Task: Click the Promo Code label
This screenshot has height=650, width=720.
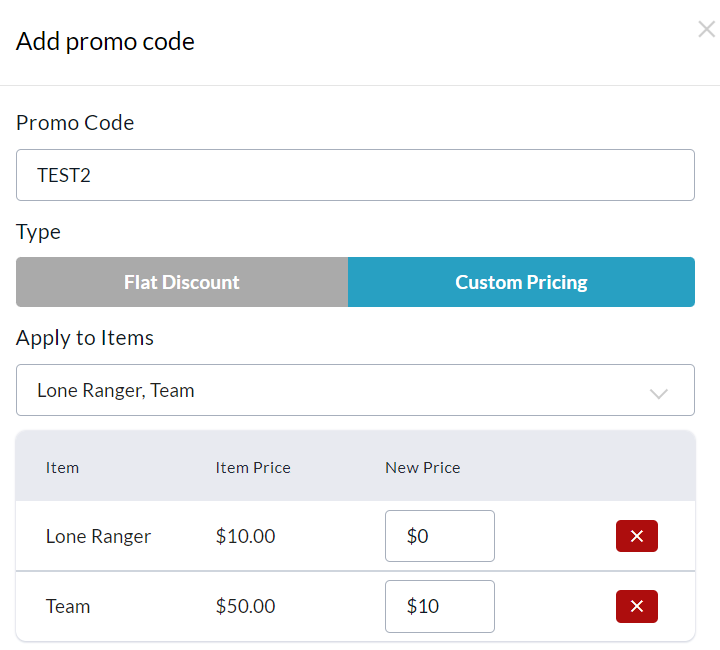Action: [75, 123]
